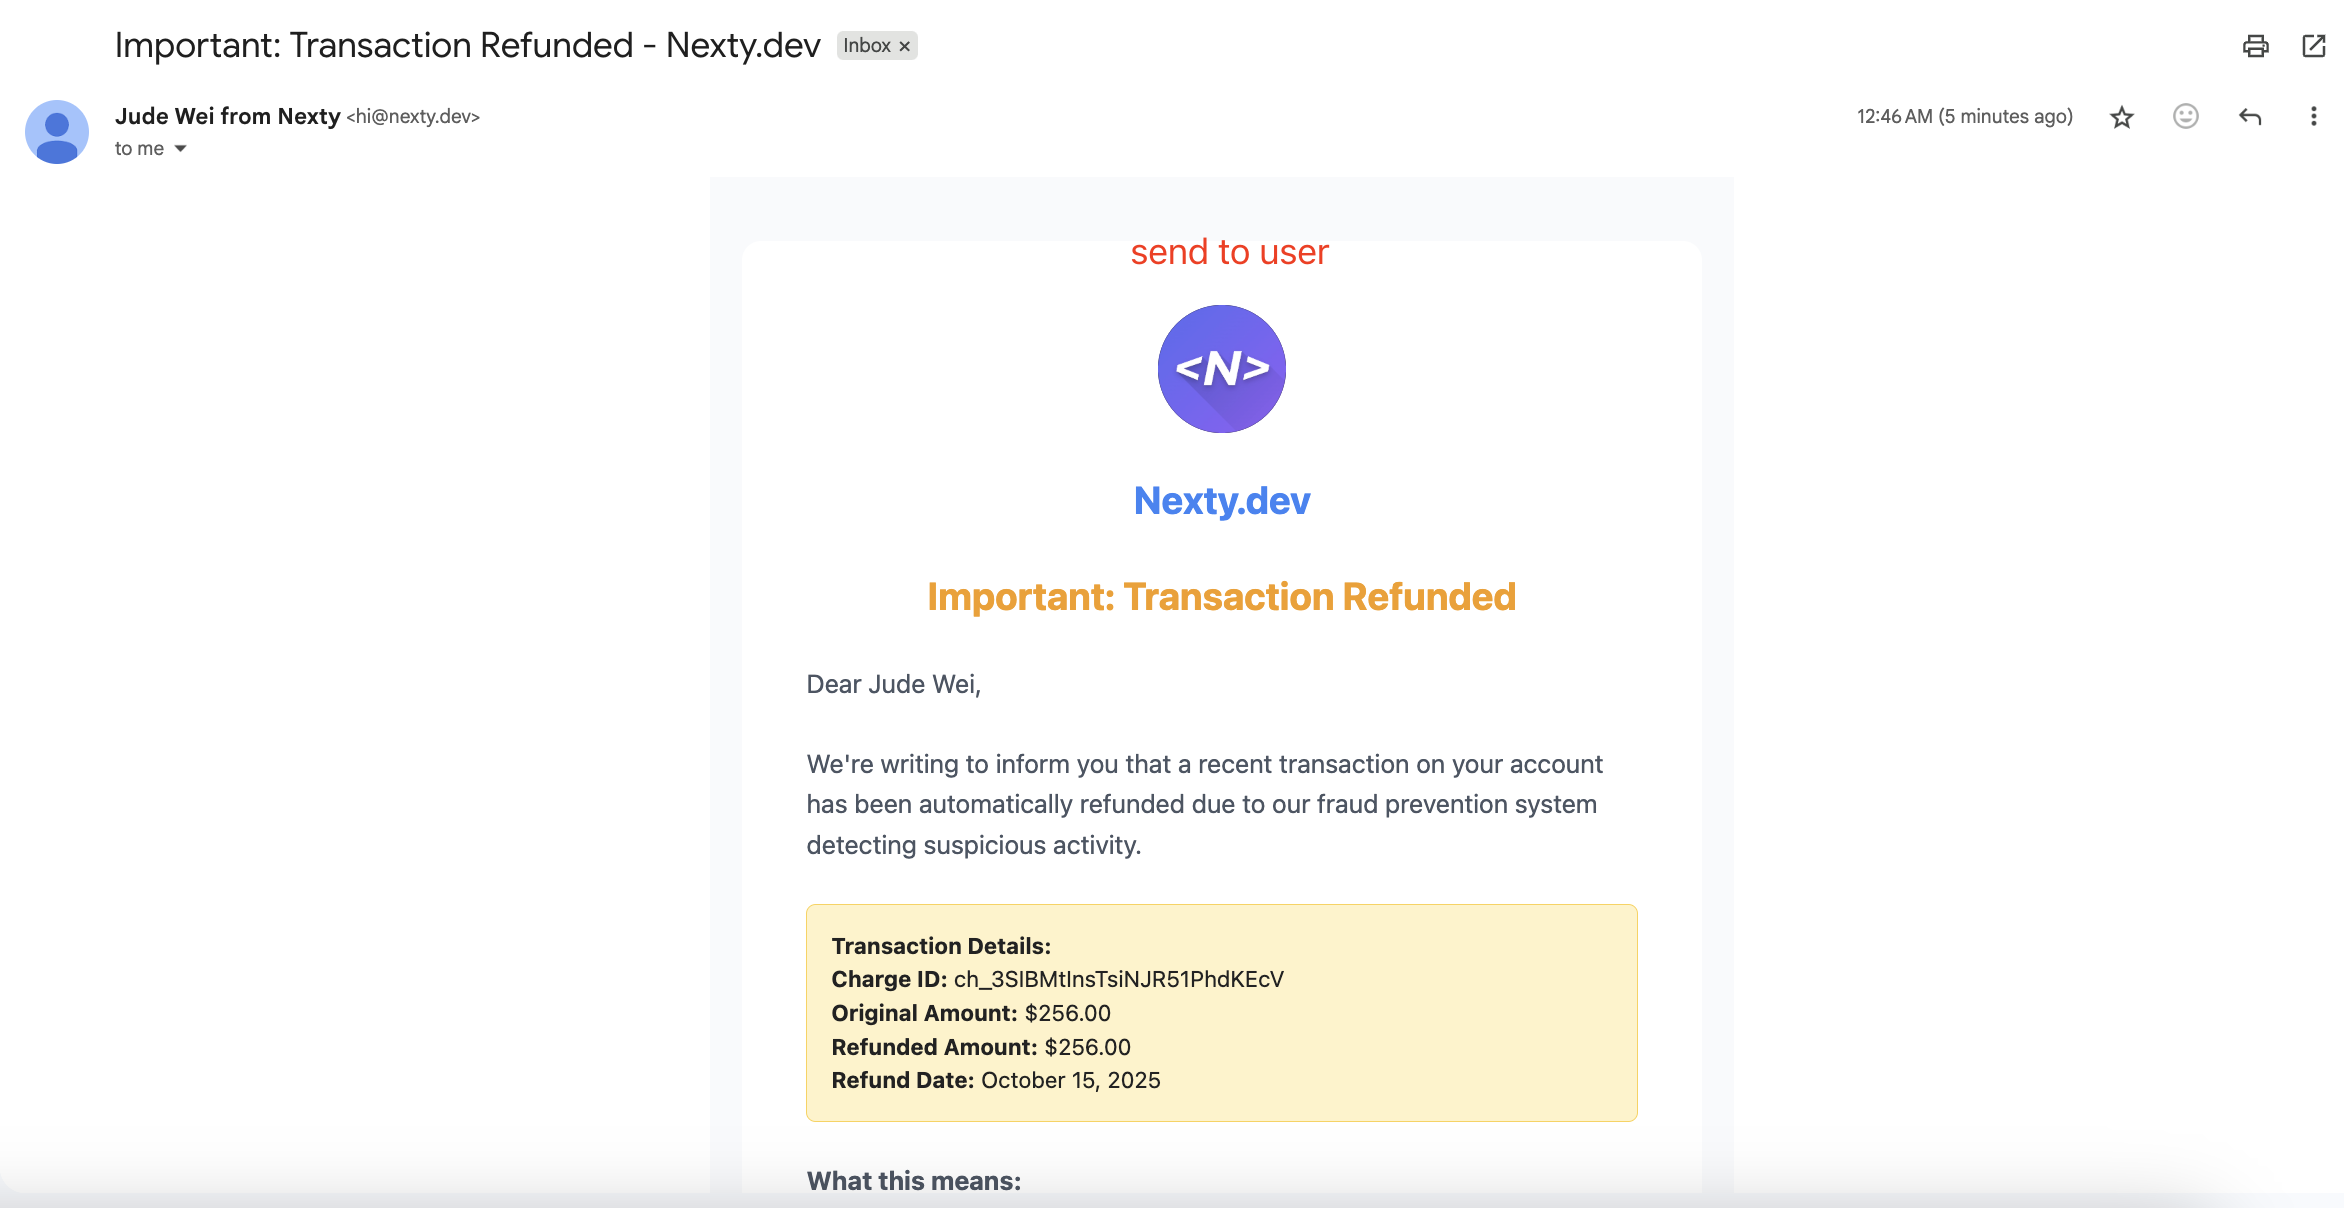Click the red 'send to user' text
This screenshot has width=2344, height=1208.
click(1229, 253)
